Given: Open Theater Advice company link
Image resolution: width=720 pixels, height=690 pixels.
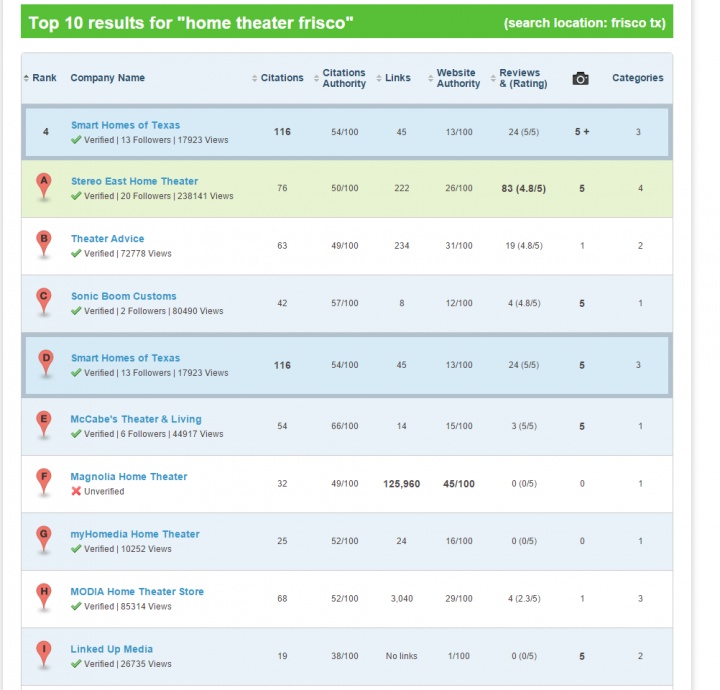Looking at the screenshot, I should point(107,239).
